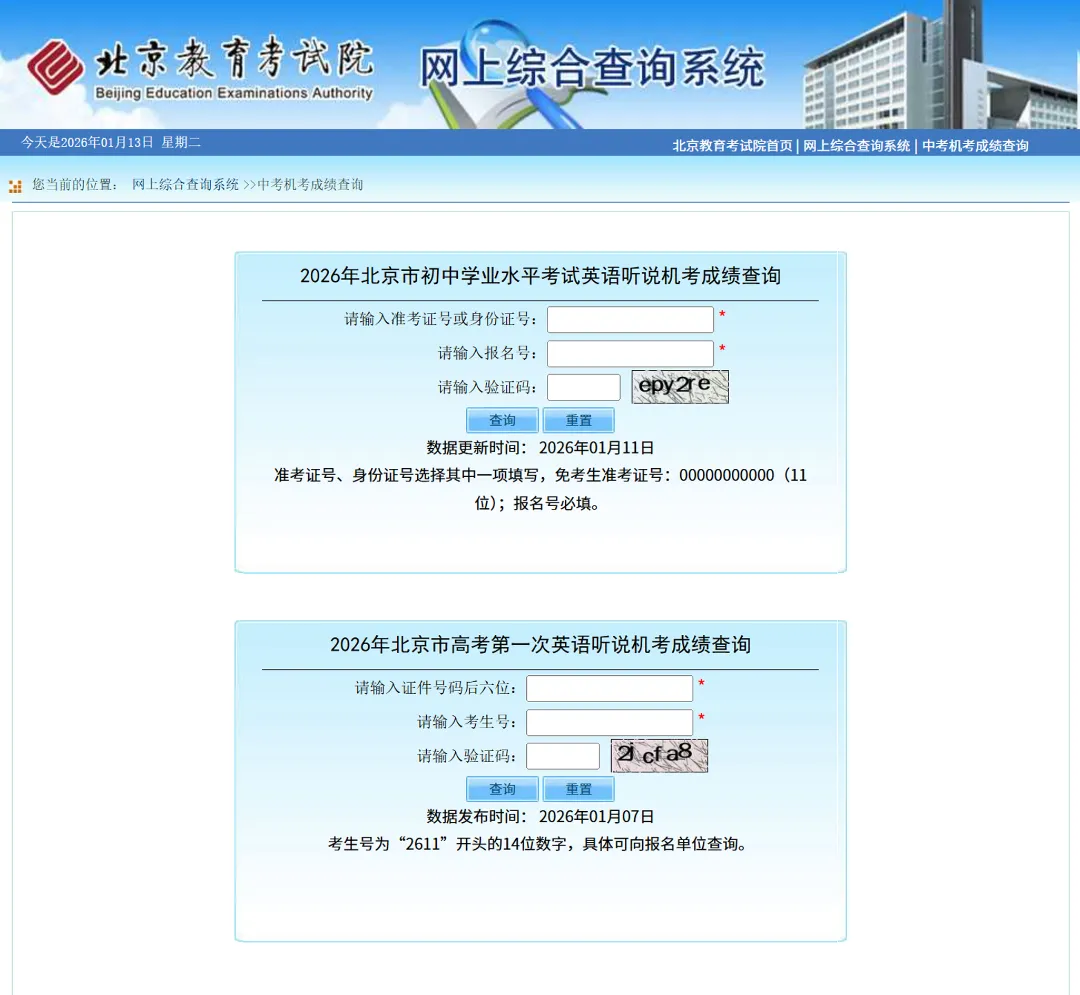
Task: Open 北京教育考试院首页 link
Action: [732, 146]
